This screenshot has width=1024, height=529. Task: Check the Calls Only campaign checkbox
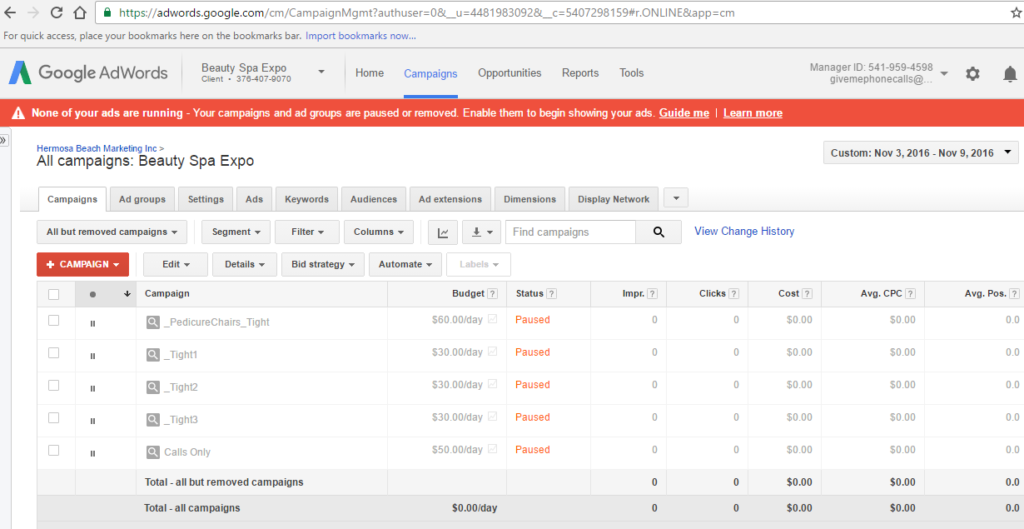coord(54,451)
